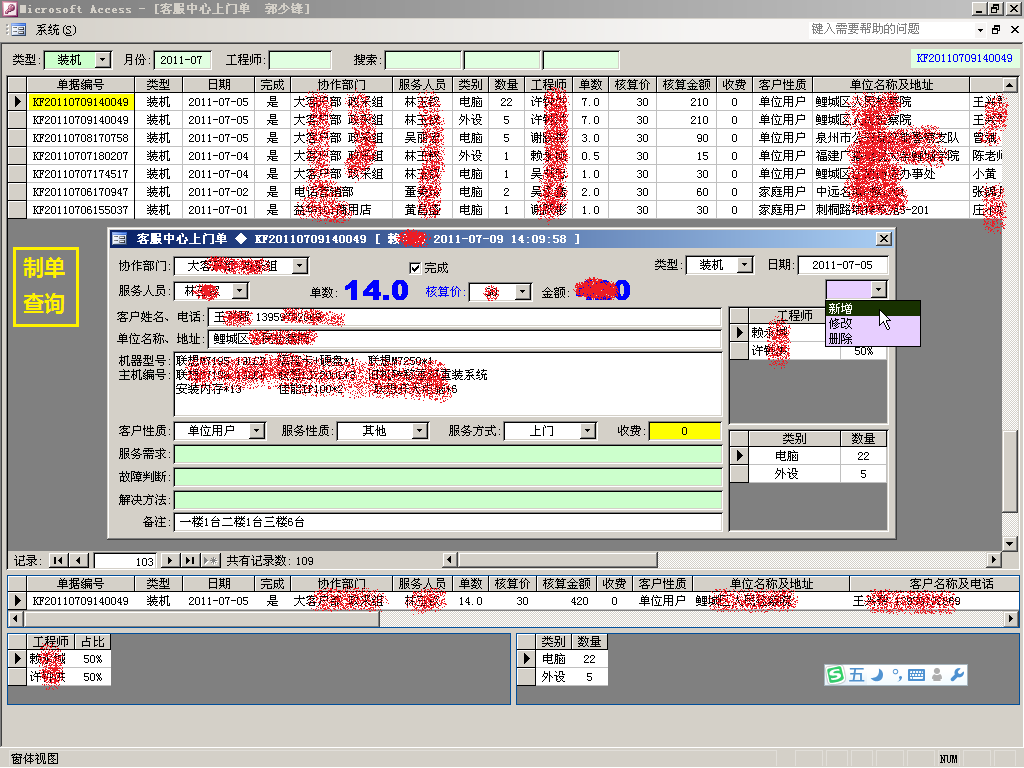The width and height of the screenshot is (1024, 768).
Task: Open the IME soft keyboard icon
Action: (916, 676)
